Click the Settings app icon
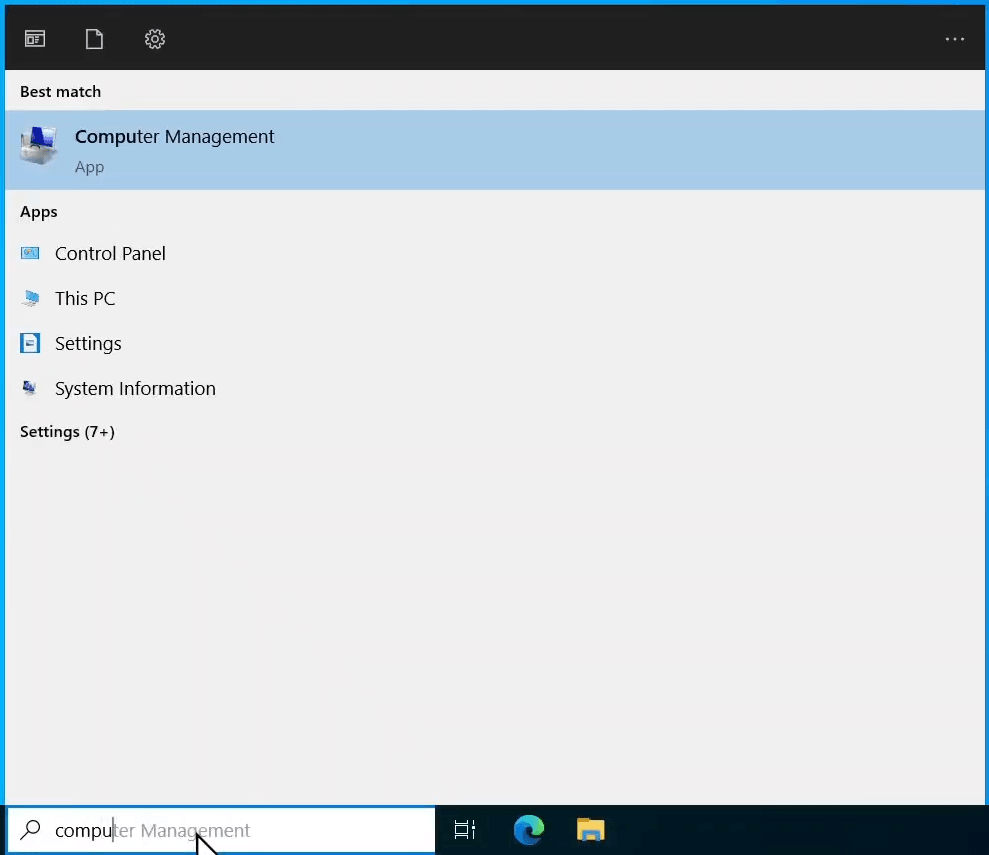Screen dimensions: 989x855 pyautogui.click(x=30, y=343)
